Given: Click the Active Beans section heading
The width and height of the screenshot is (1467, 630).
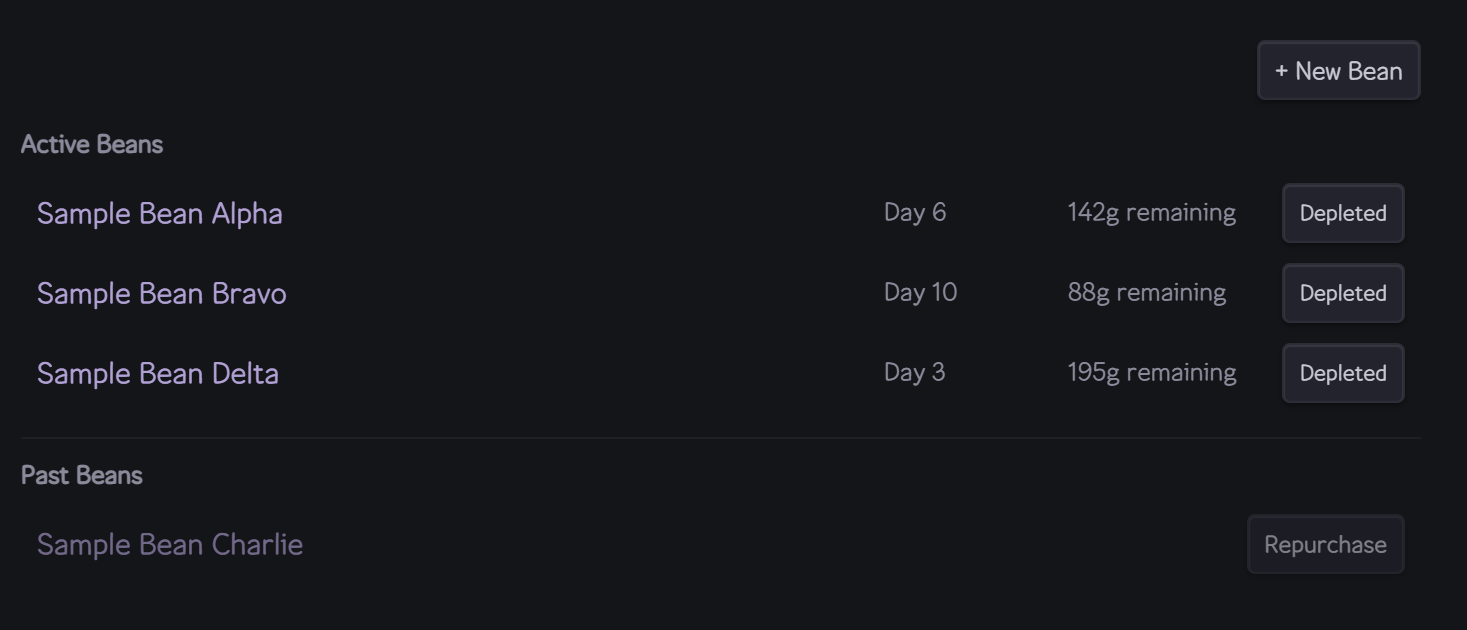Looking at the screenshot, I should click(92, 145).
